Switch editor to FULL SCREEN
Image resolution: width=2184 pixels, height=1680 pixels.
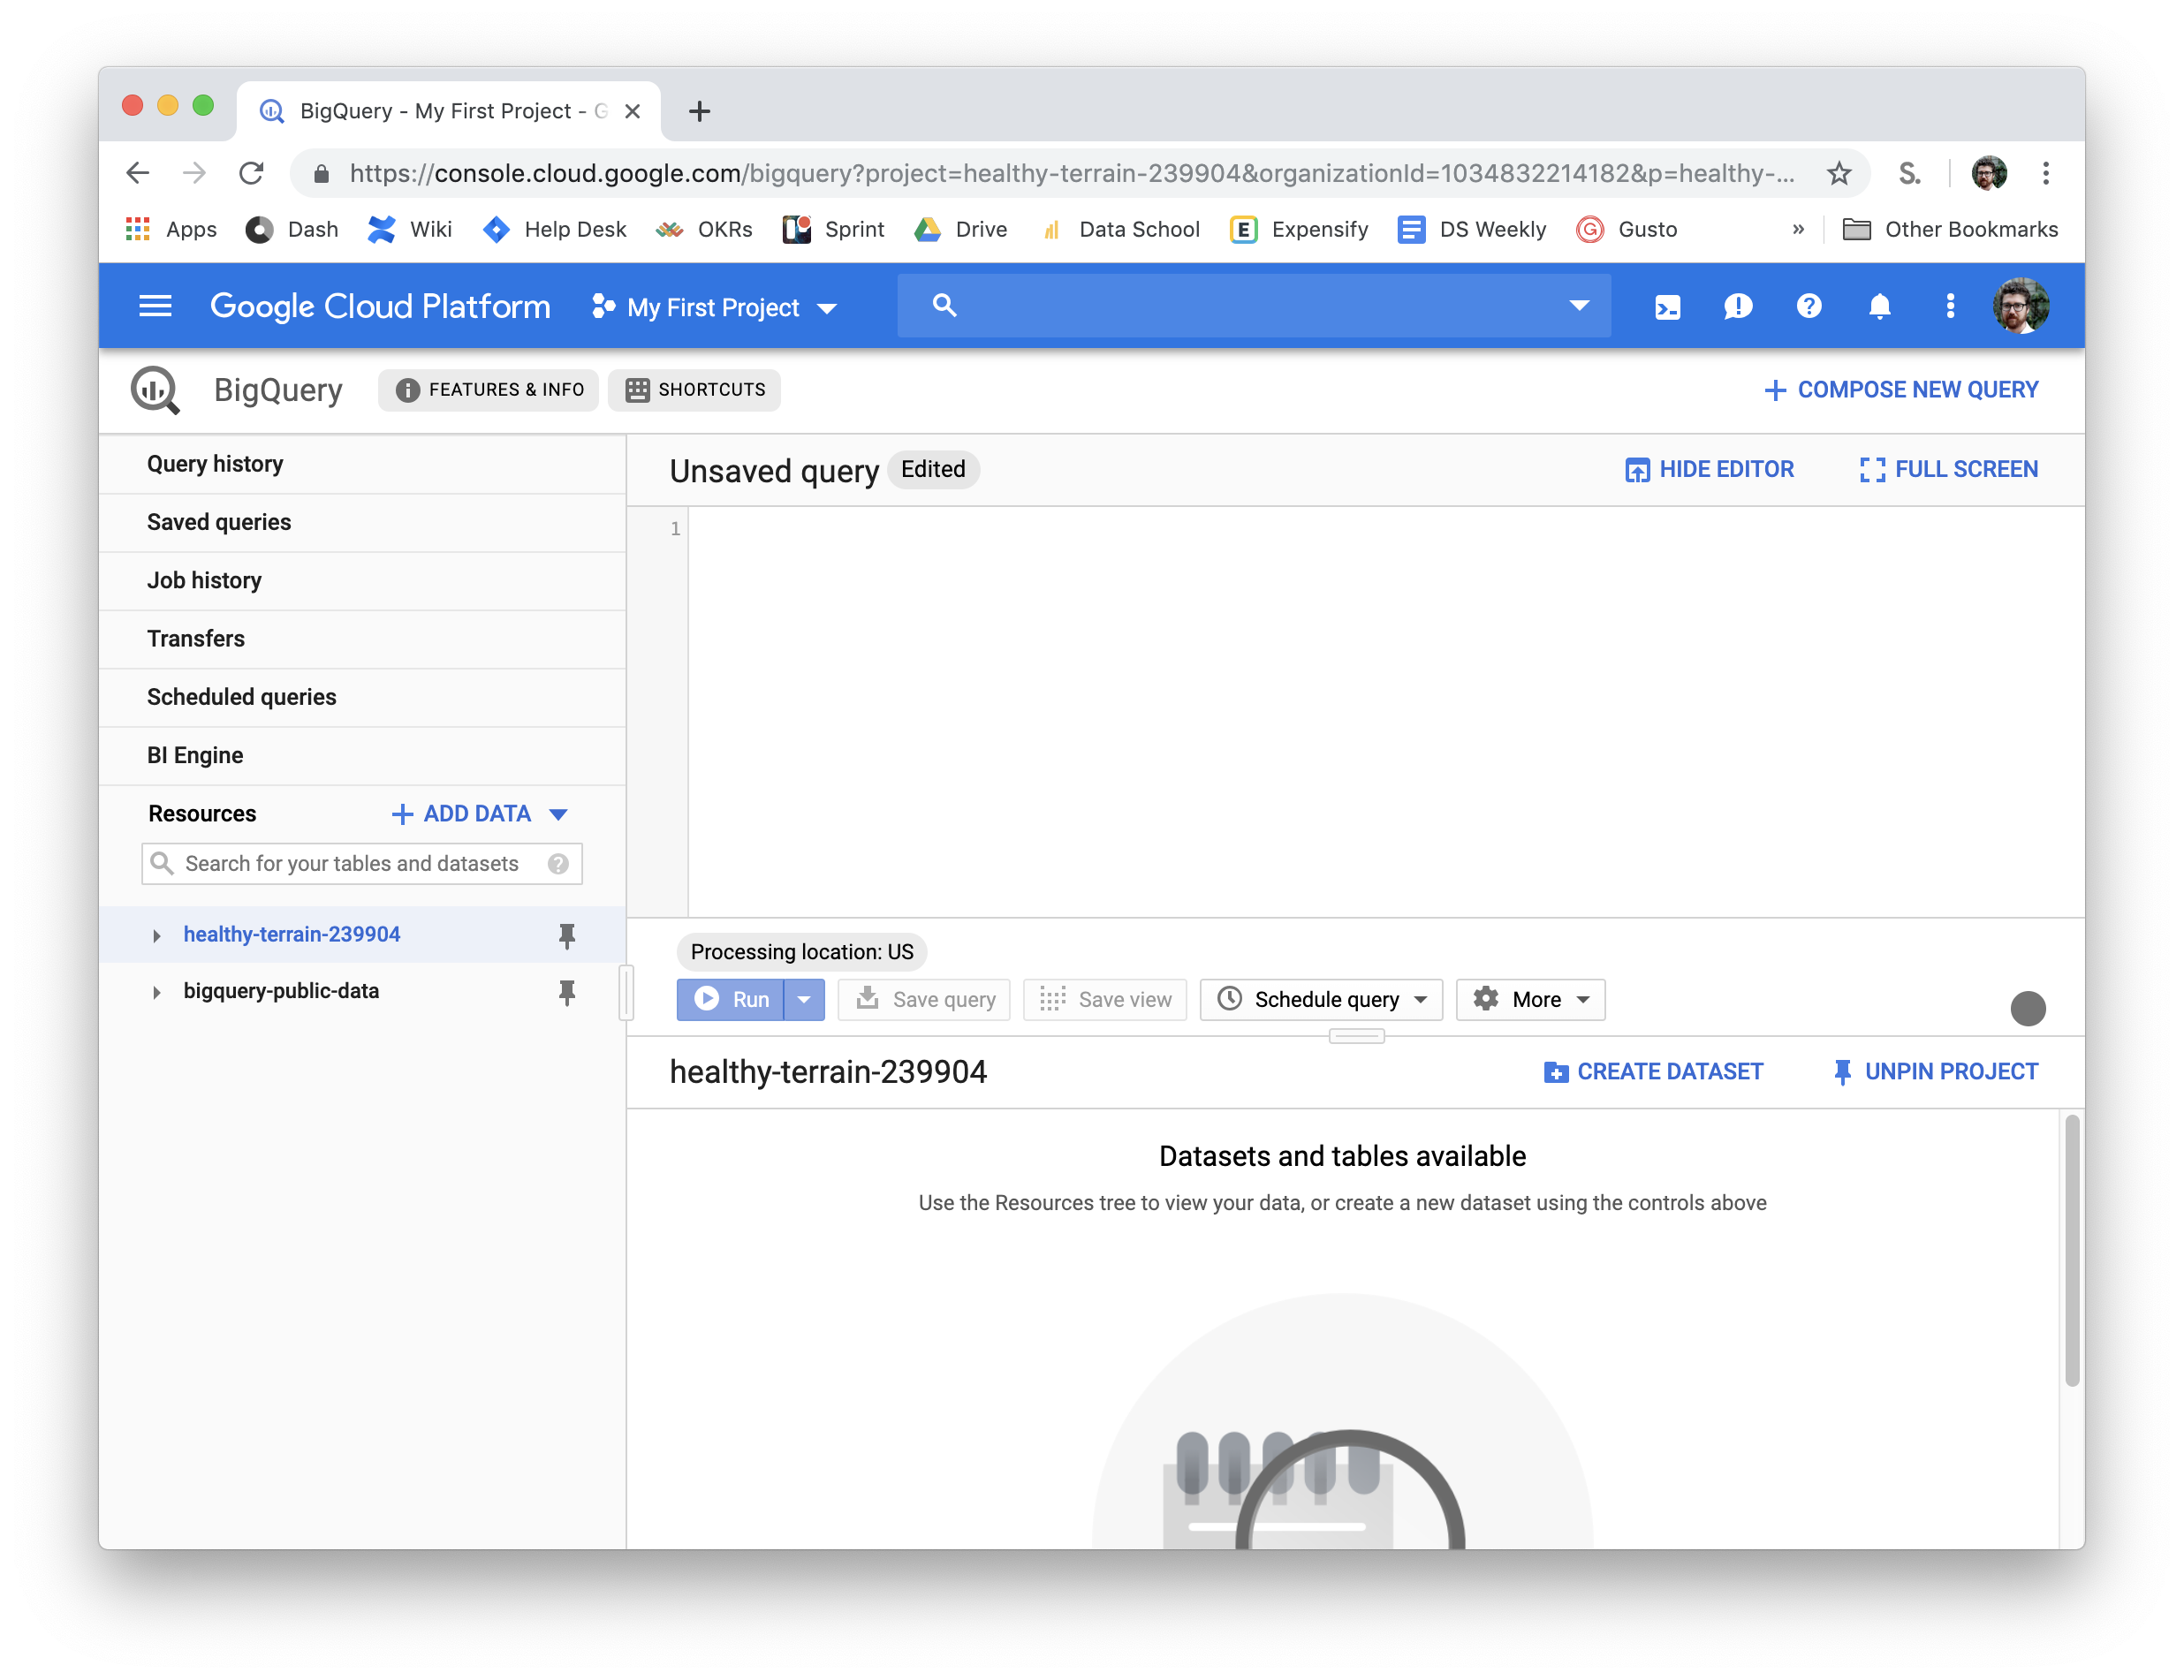click(x=1948, y=470)
